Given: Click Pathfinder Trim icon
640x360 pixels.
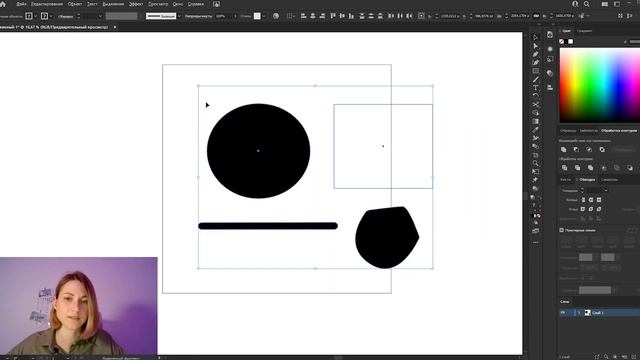Looking at the screenshot, I should pyautogui.click(x=578, y=168).
